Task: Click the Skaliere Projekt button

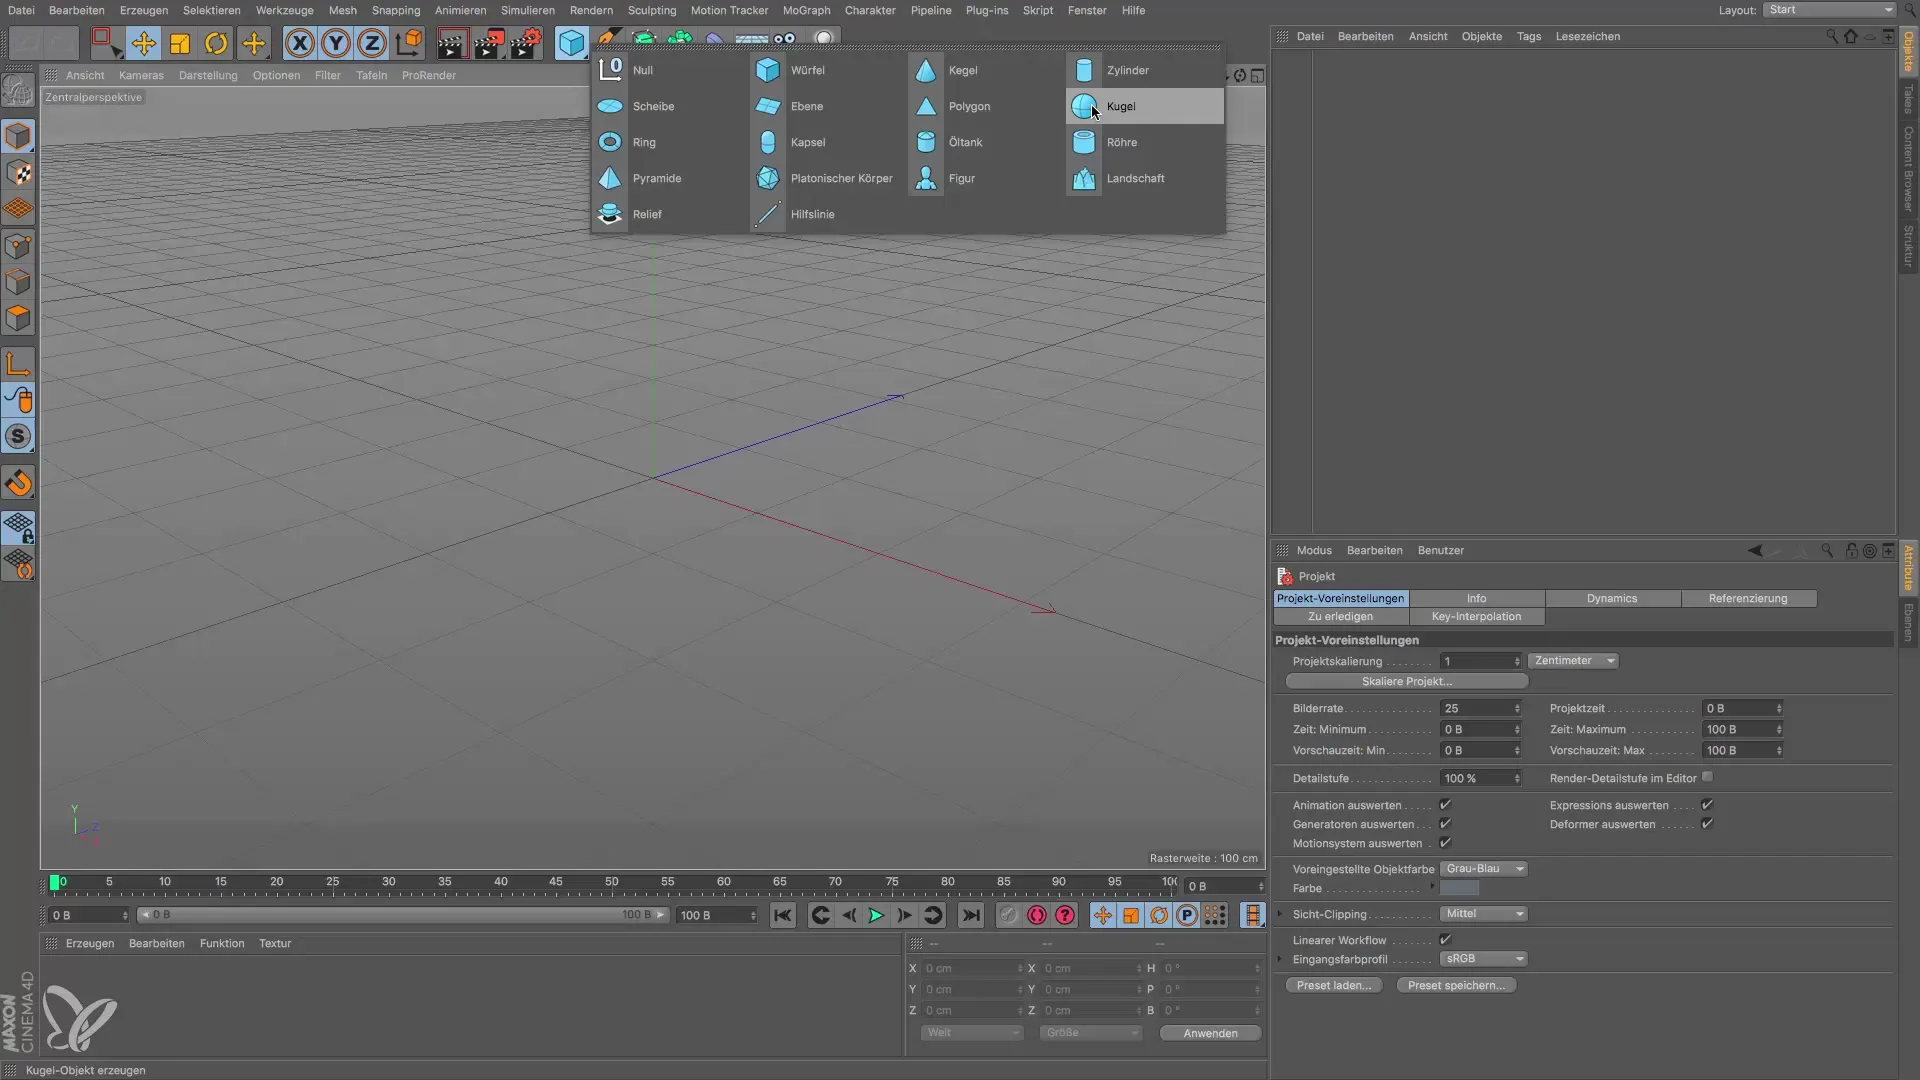Action: (1406, 682)
